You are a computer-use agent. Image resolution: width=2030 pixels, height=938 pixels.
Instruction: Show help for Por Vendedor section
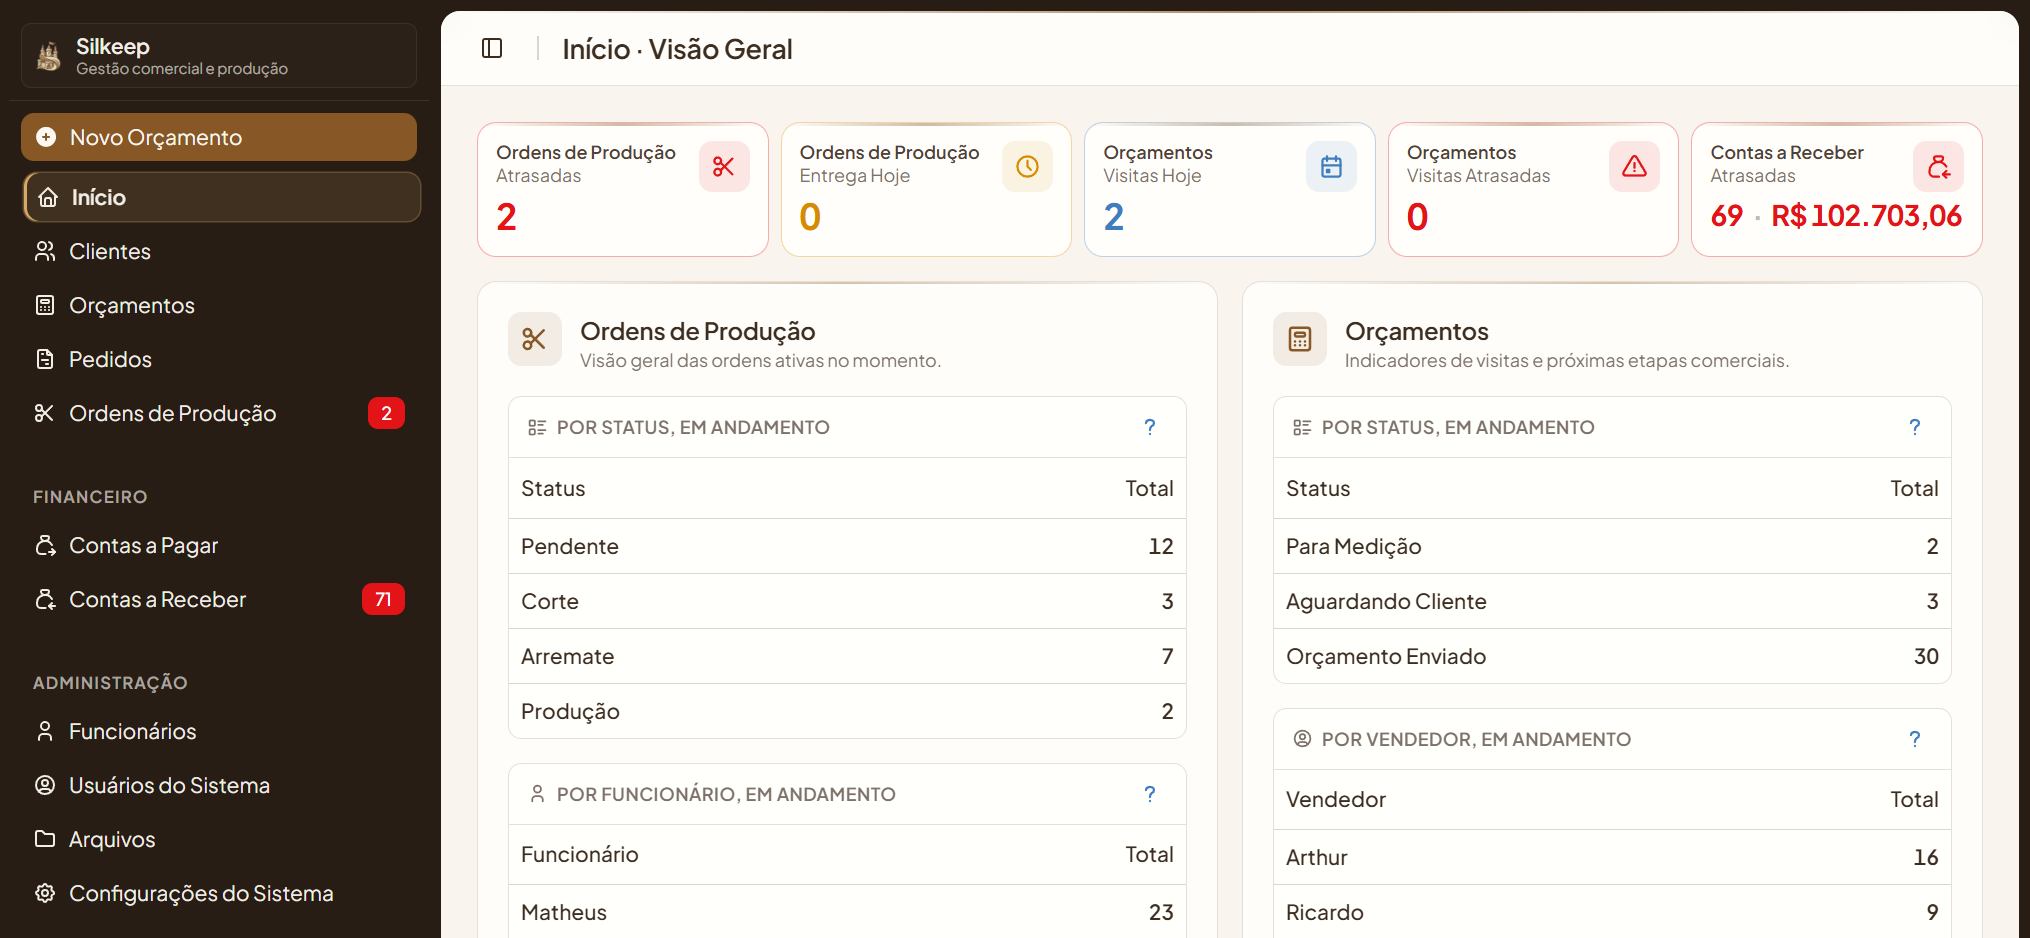(x=1915, y=739)
